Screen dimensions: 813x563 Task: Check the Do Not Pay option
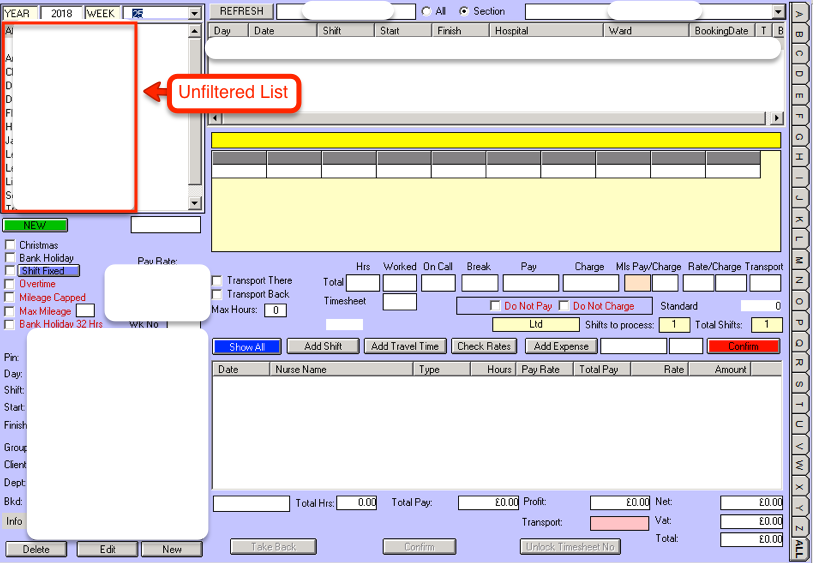[x=495, y=306]
